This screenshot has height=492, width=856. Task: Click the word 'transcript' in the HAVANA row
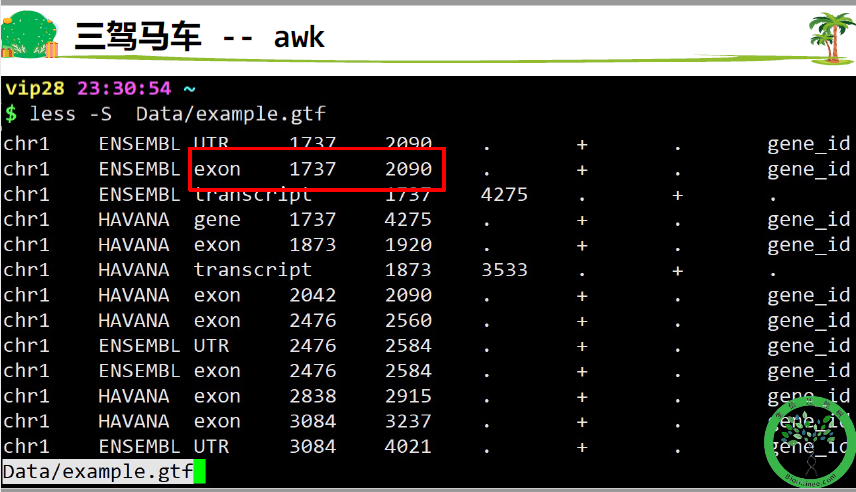coord(252,270)
